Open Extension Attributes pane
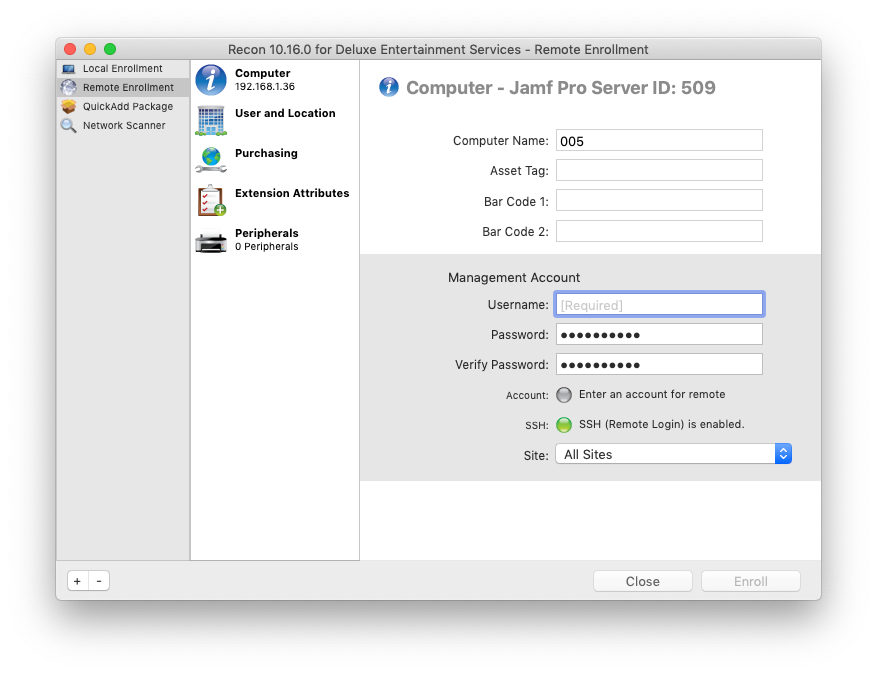The image size is (877, 674). point(275,200)
